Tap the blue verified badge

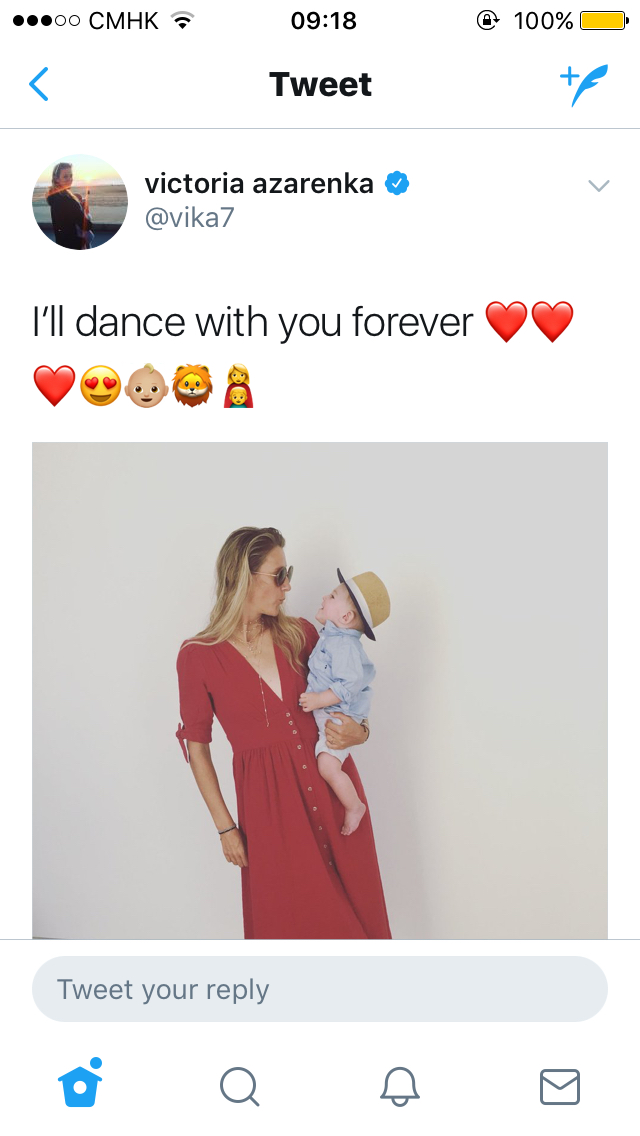point(396,183)
